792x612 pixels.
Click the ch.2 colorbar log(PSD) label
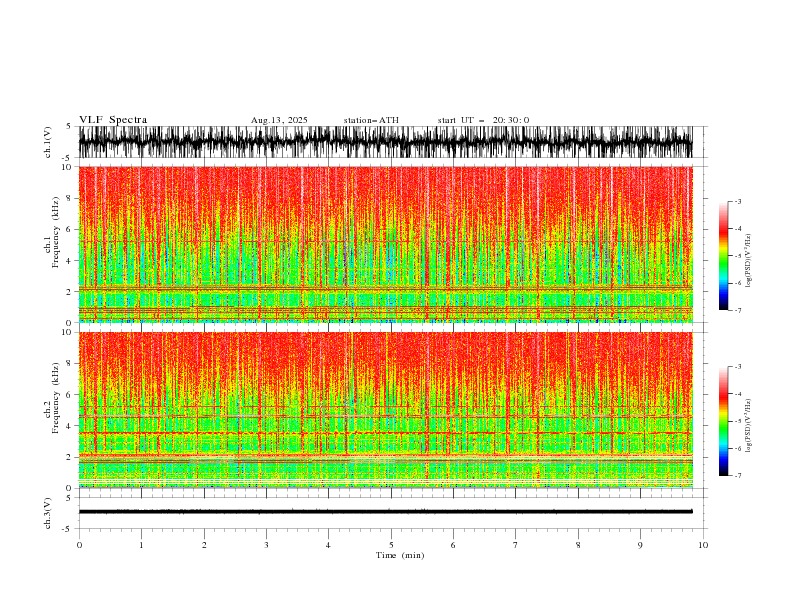pyautogui.click(x=748, y=425)
